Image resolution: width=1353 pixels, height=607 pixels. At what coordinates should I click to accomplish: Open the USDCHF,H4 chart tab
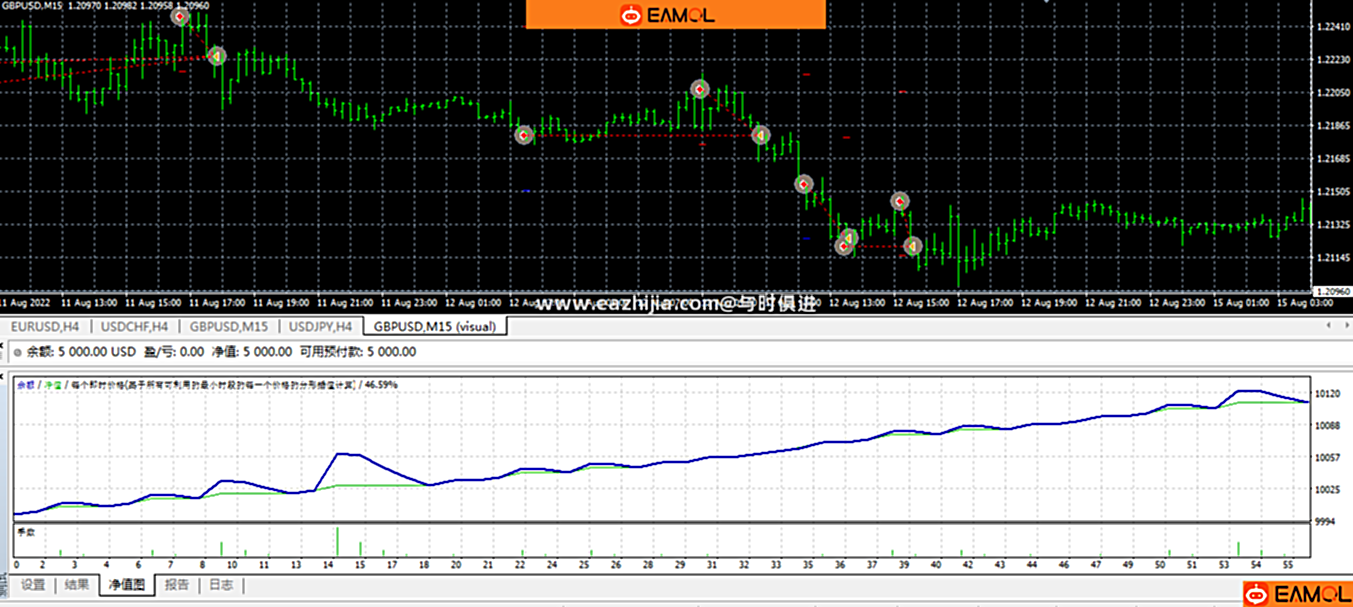[x=134, y=326]
